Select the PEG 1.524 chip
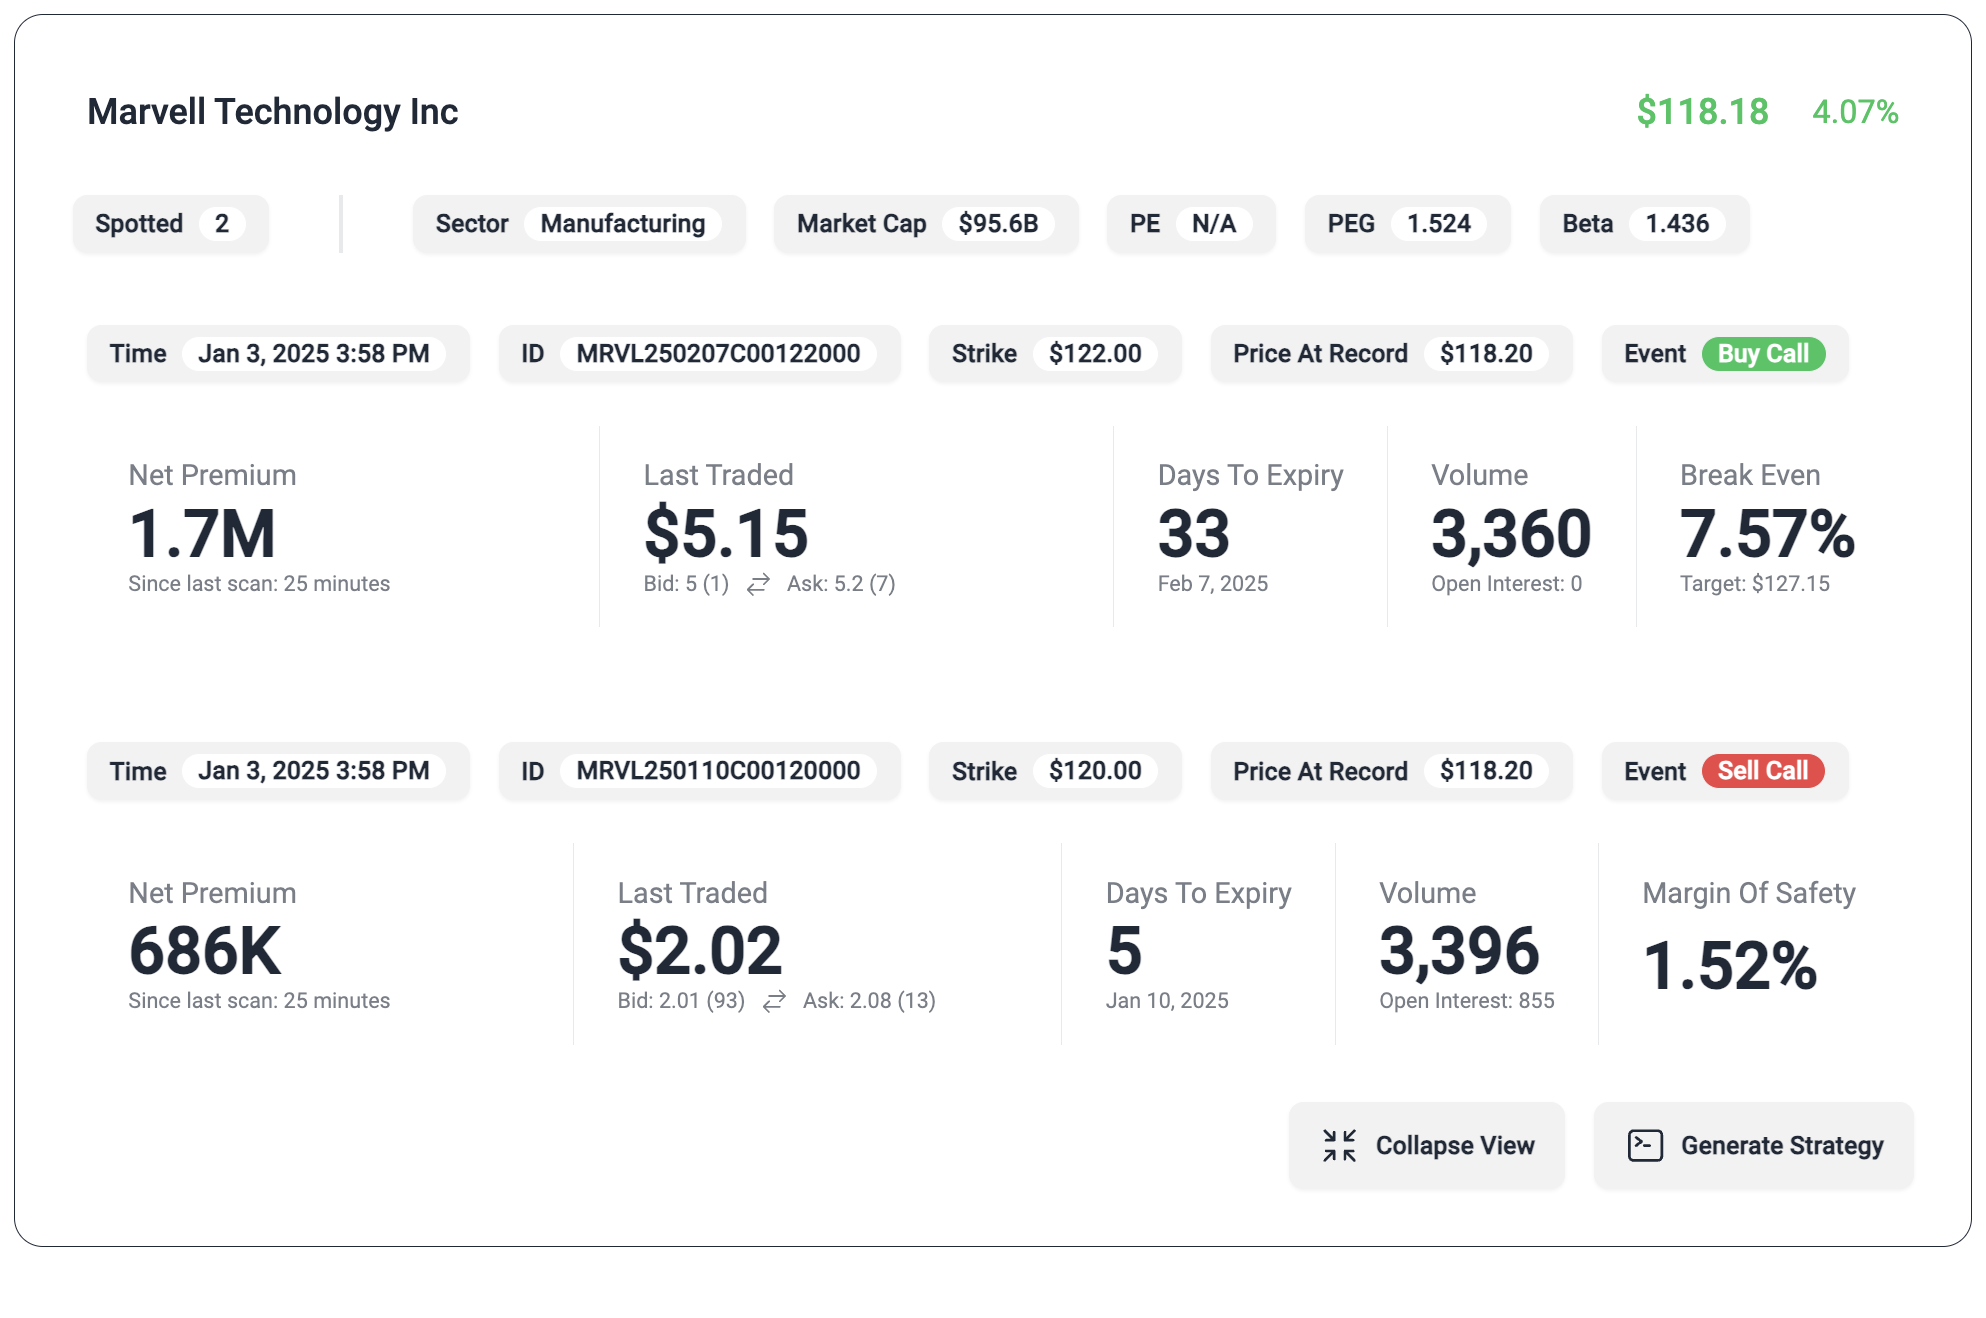The width and height of the screenshot is (1986, 1318). point(1406,224)
